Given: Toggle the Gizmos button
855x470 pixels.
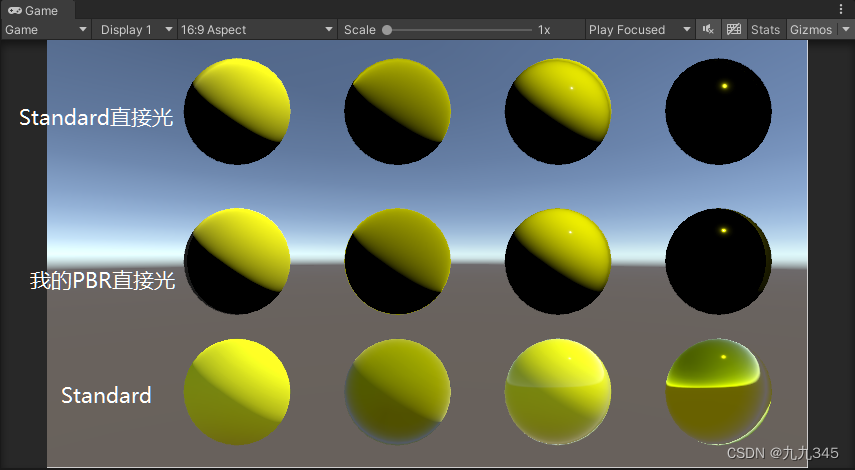Looking at the screenshot, I should (811, 29).
